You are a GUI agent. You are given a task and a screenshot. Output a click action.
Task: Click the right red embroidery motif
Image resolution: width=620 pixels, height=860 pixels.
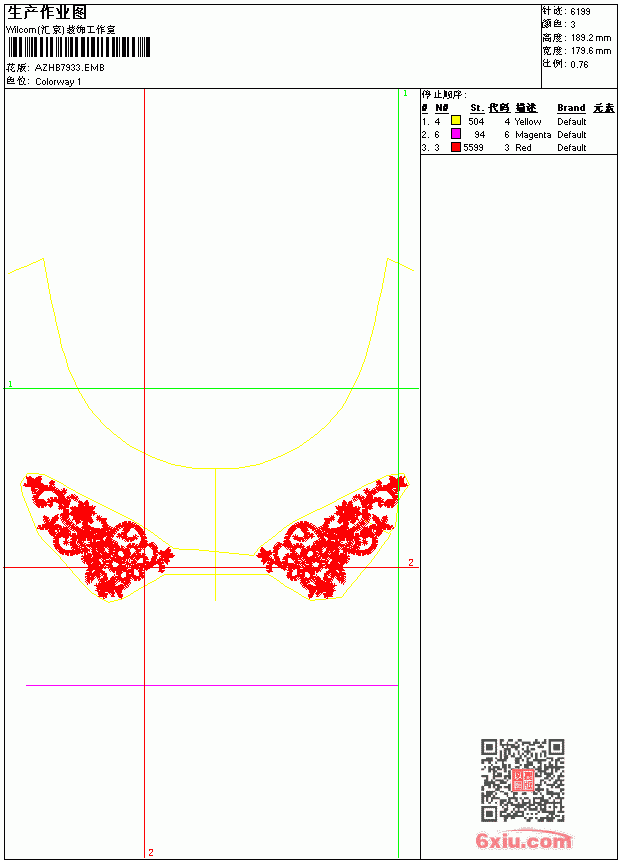[332, 536]
